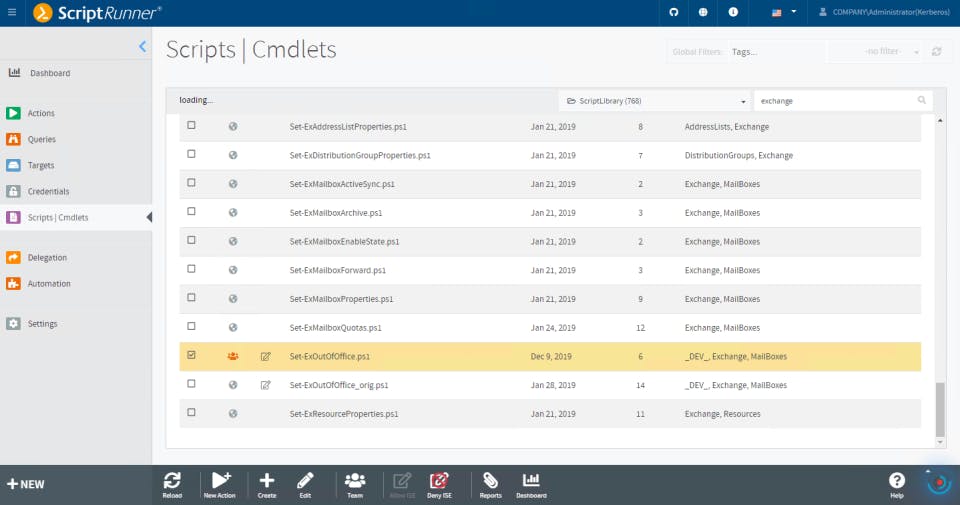Tick the Set-ExMailboxArchive.ps1 row checkbox

click(x=192, y=211)
